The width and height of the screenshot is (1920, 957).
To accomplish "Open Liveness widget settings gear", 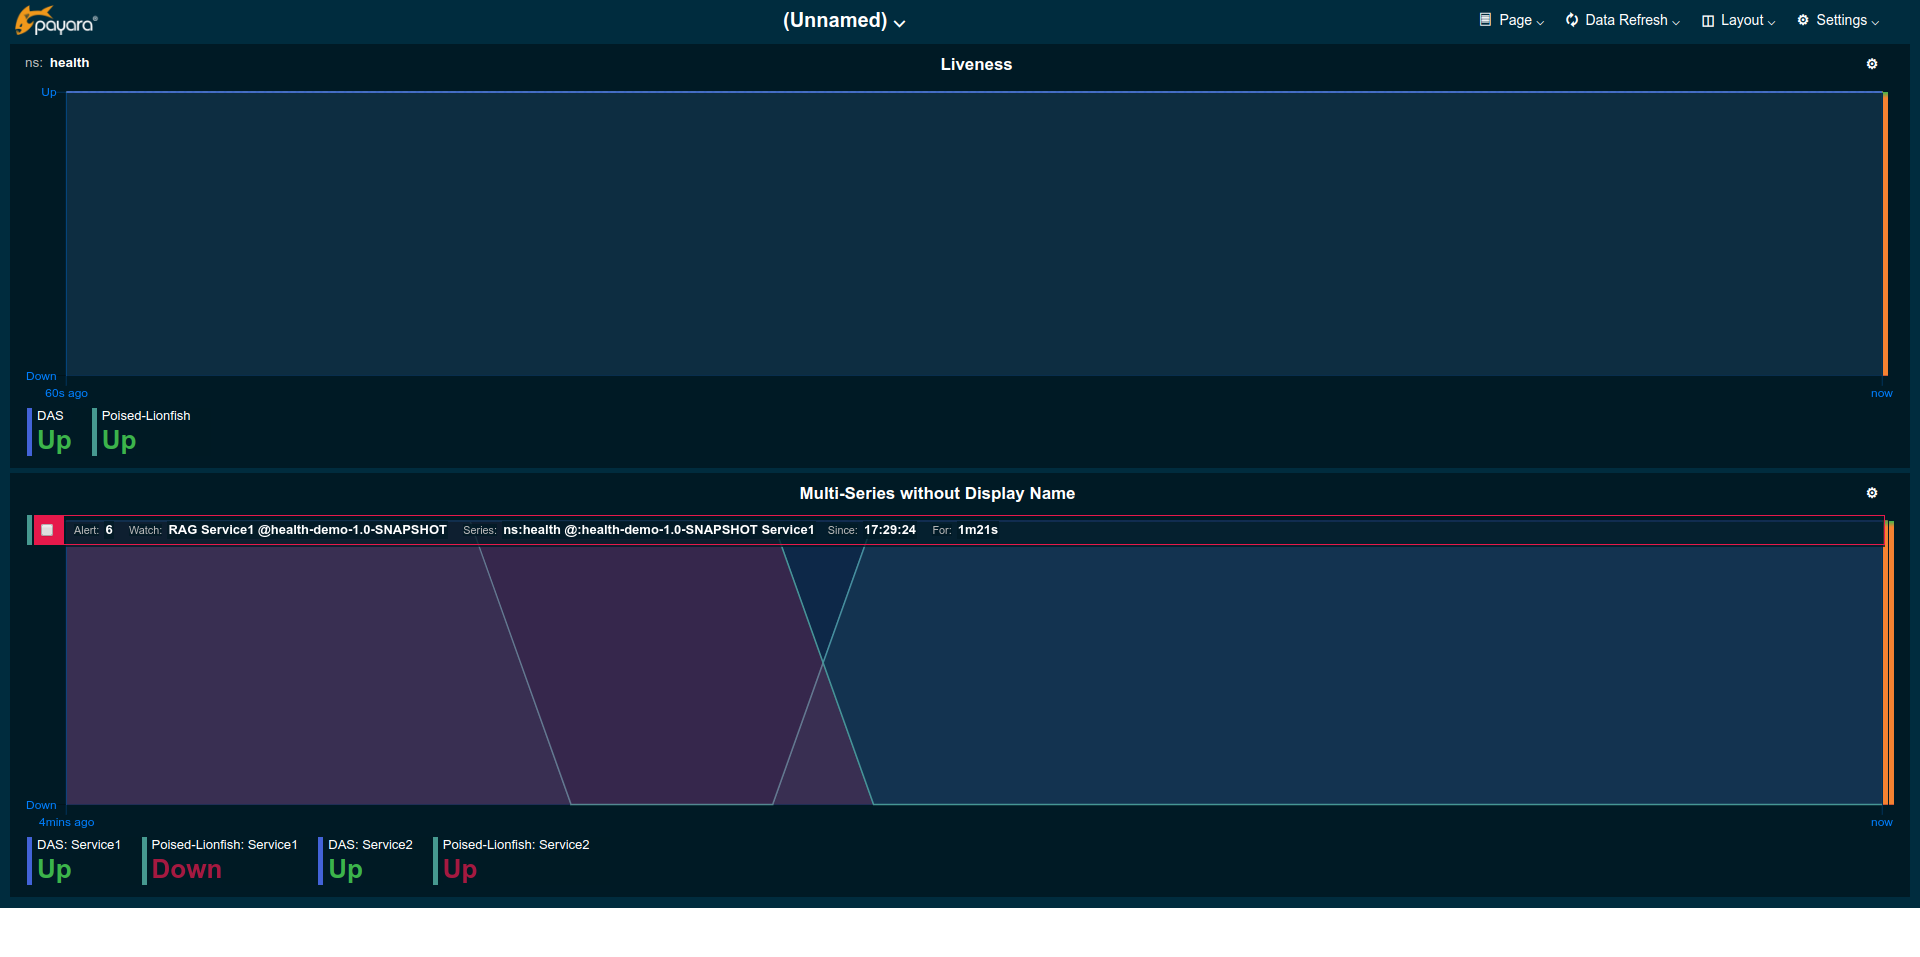I will [x=1872, y=64].
